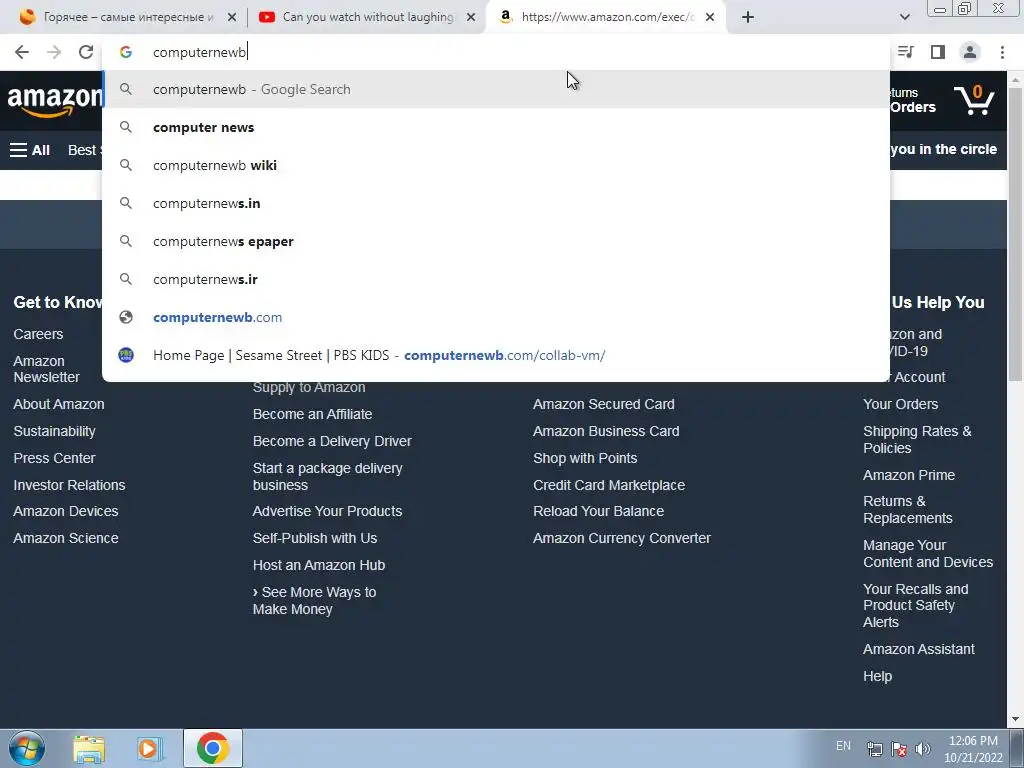Close the Amazon tab
This screenshot has width=1024, height=768.
tap(710, 17)
